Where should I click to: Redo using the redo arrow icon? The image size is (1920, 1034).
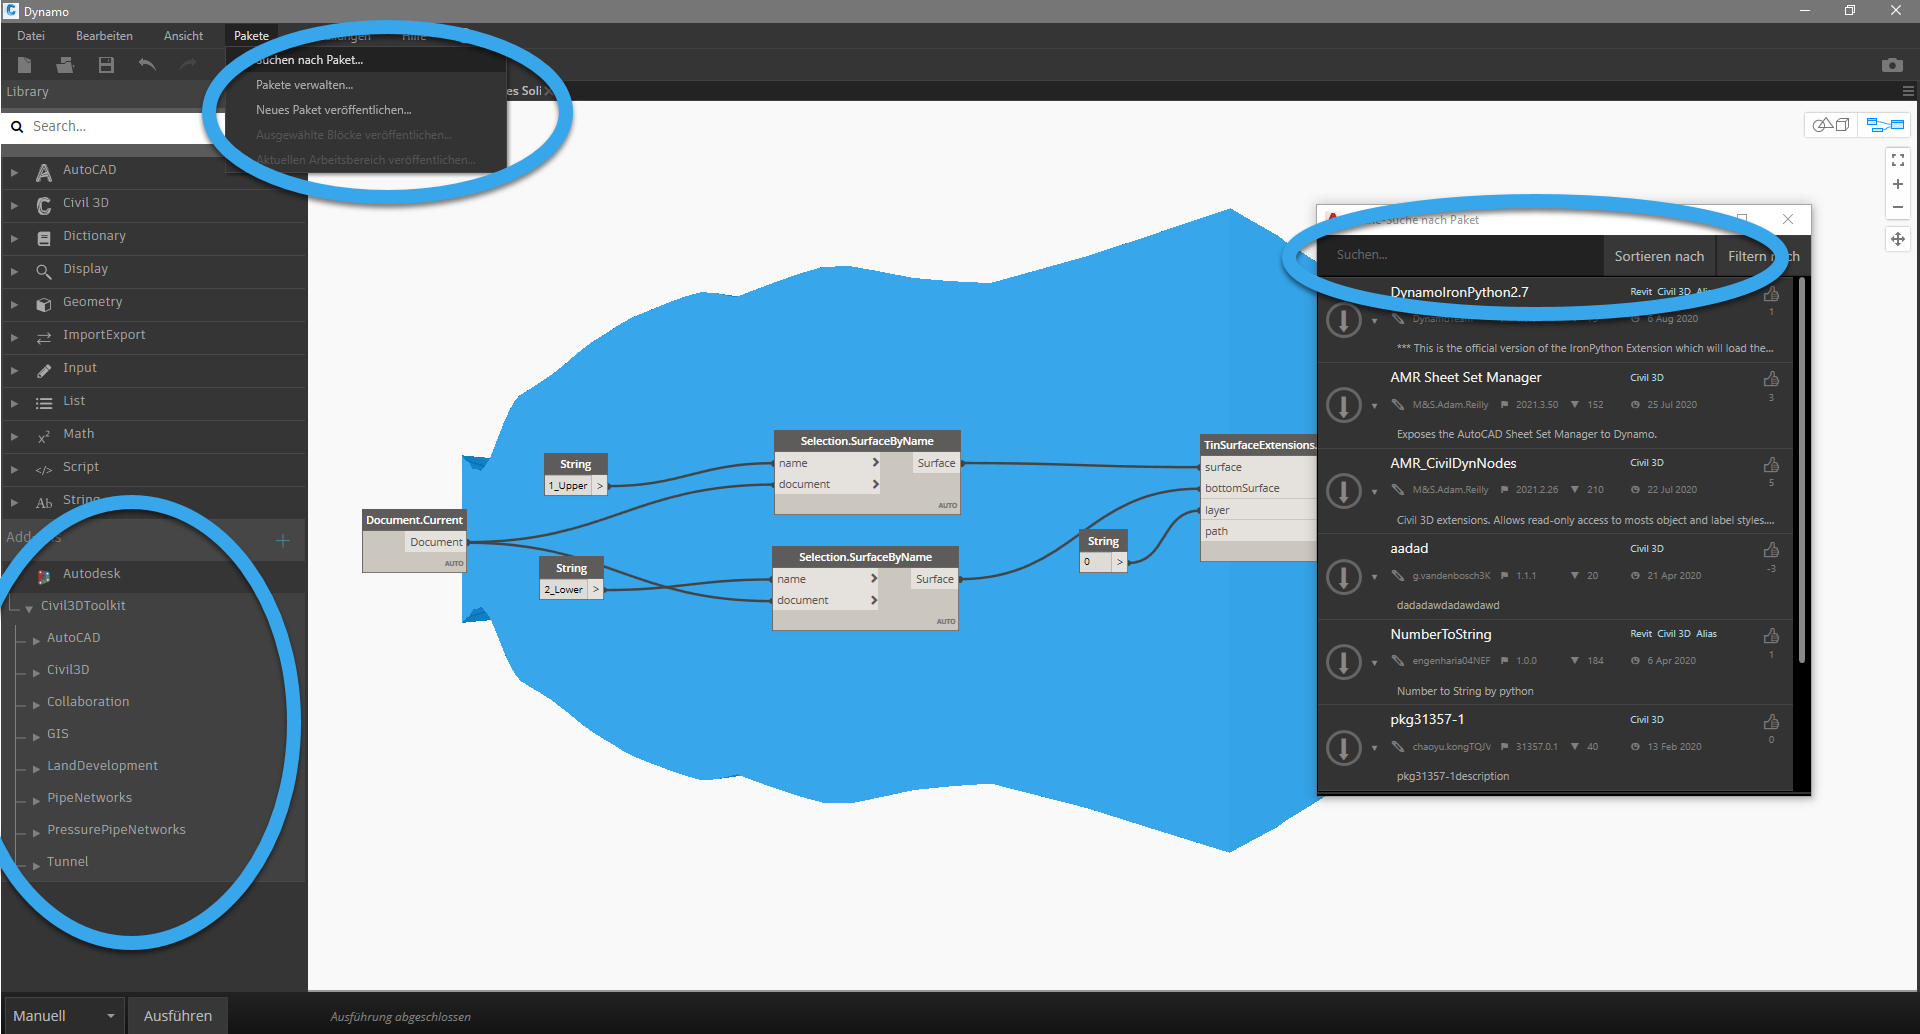(188, 64)
